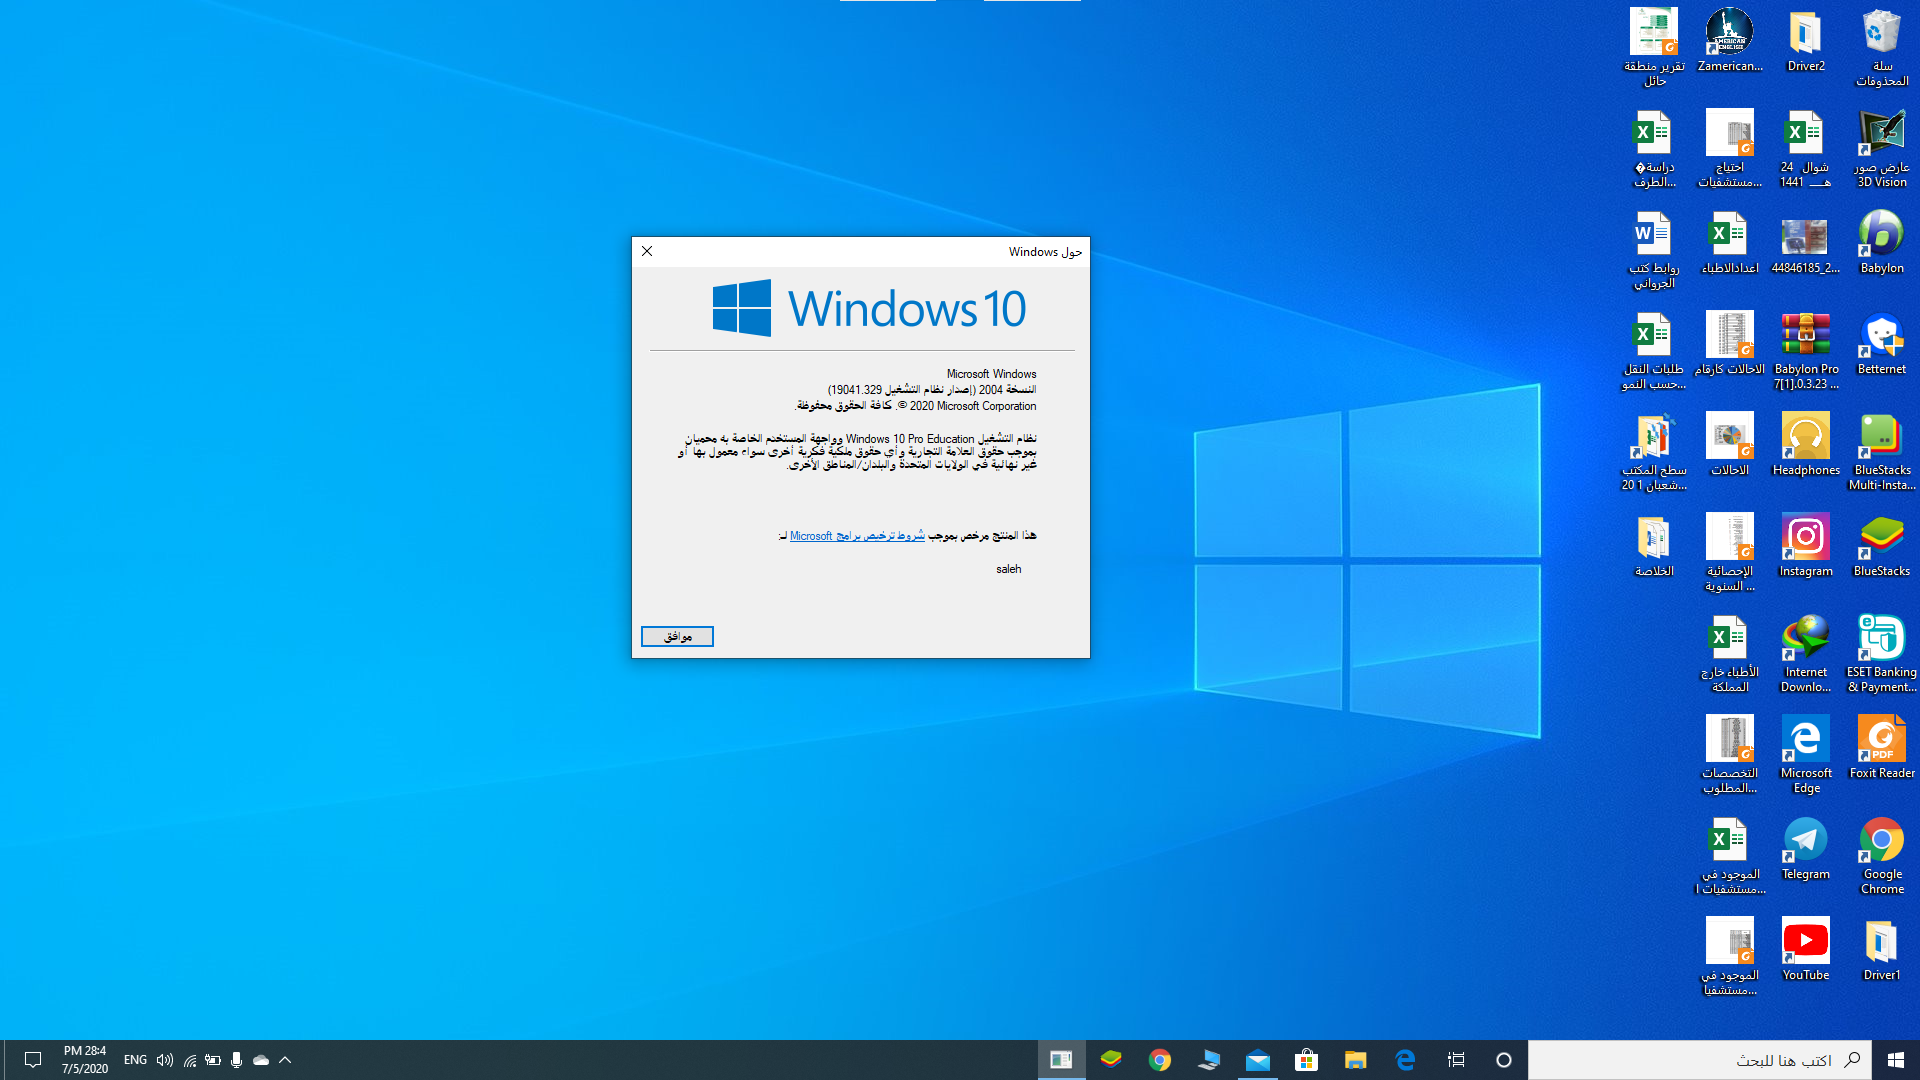Open the volume control in system tray

click(165, 1060)
